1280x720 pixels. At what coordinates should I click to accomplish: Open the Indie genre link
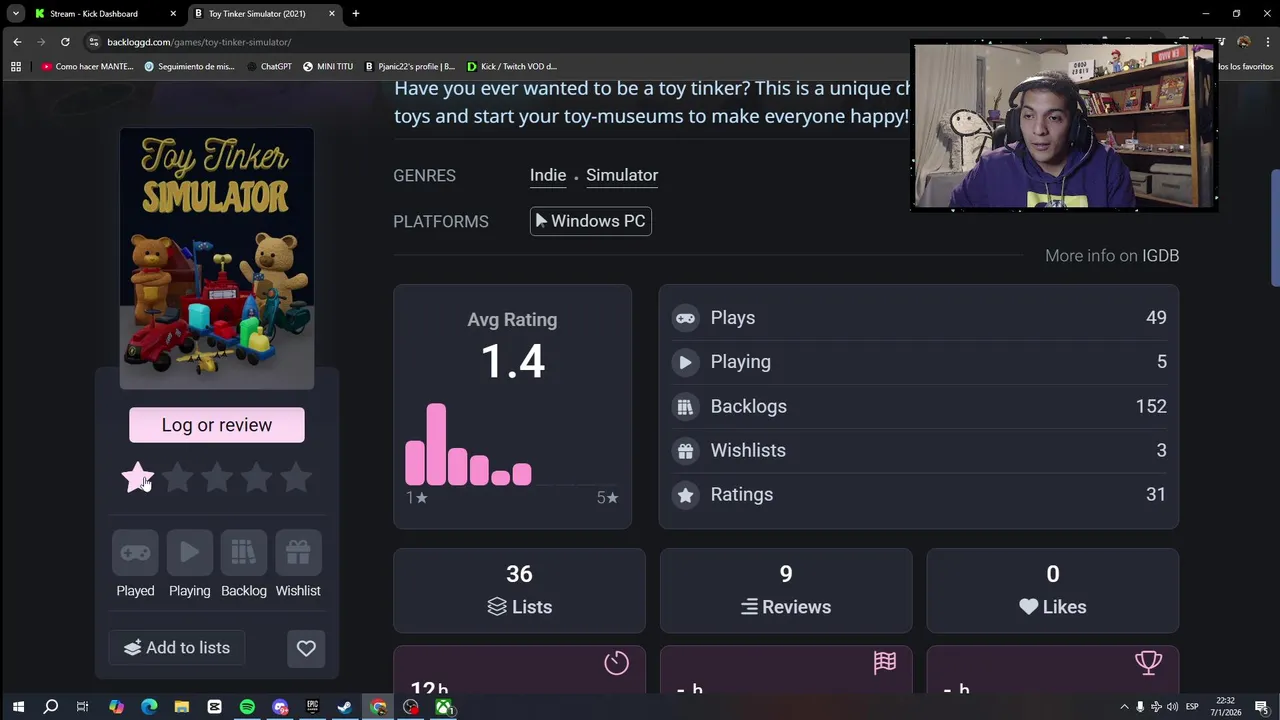coord(548,175)
